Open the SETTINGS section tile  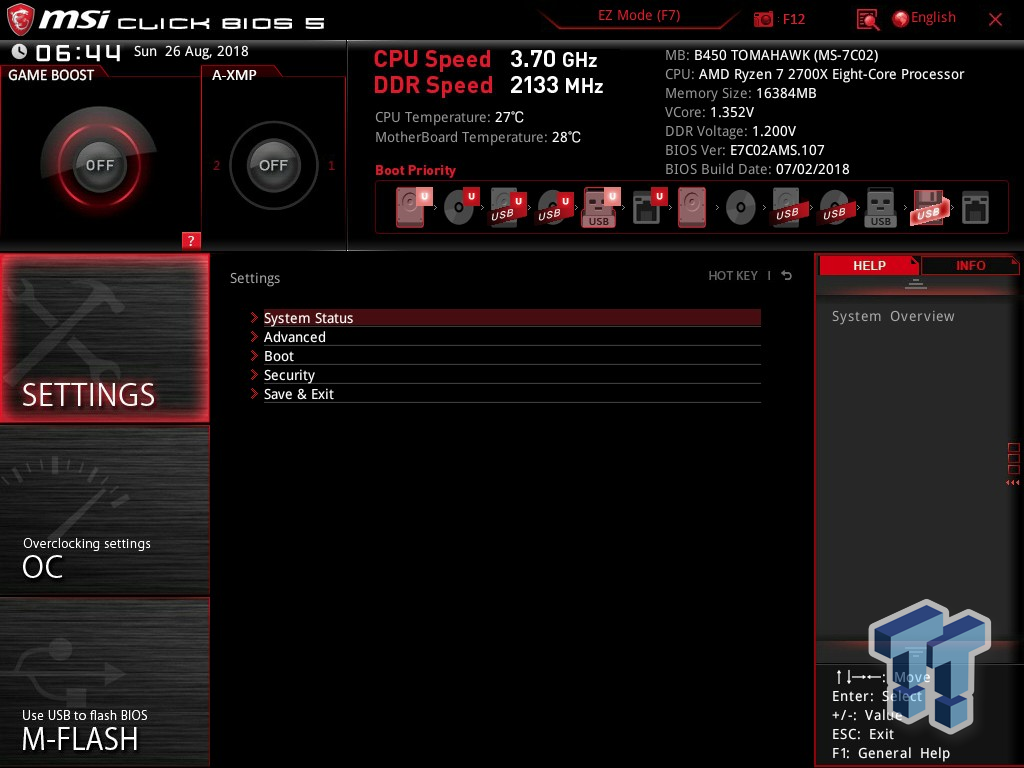click(x=104, y=338)
